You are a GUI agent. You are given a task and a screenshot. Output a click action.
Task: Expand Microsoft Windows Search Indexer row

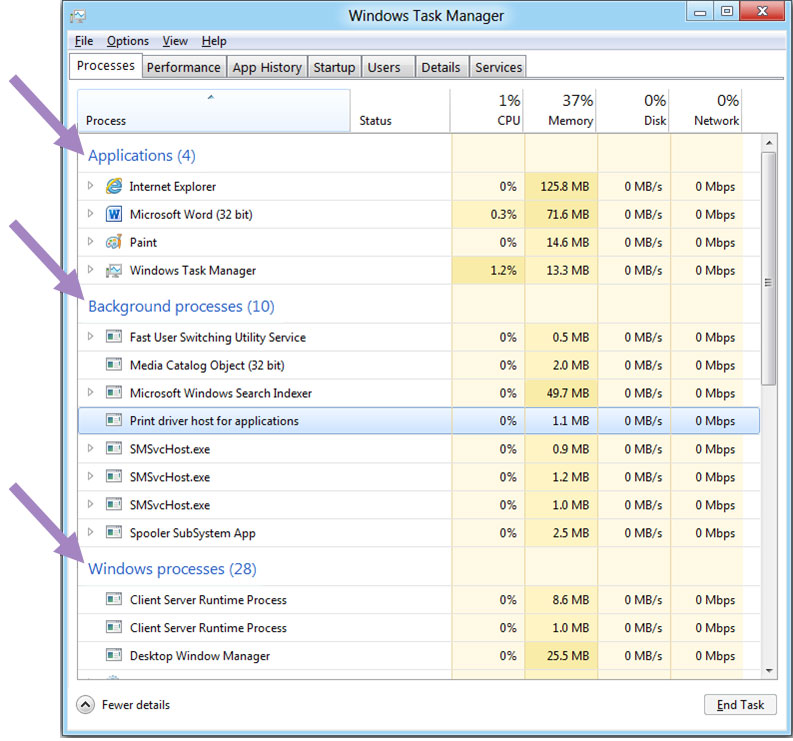tap(90, 394)
